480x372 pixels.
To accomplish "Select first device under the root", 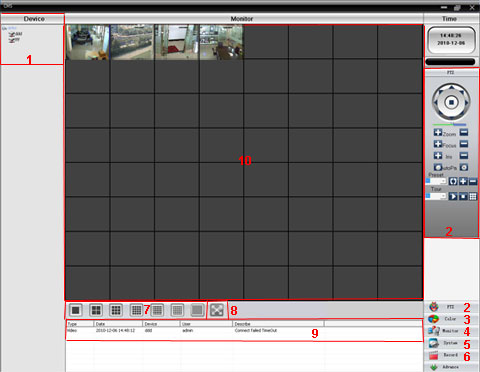I will [15, 34].
